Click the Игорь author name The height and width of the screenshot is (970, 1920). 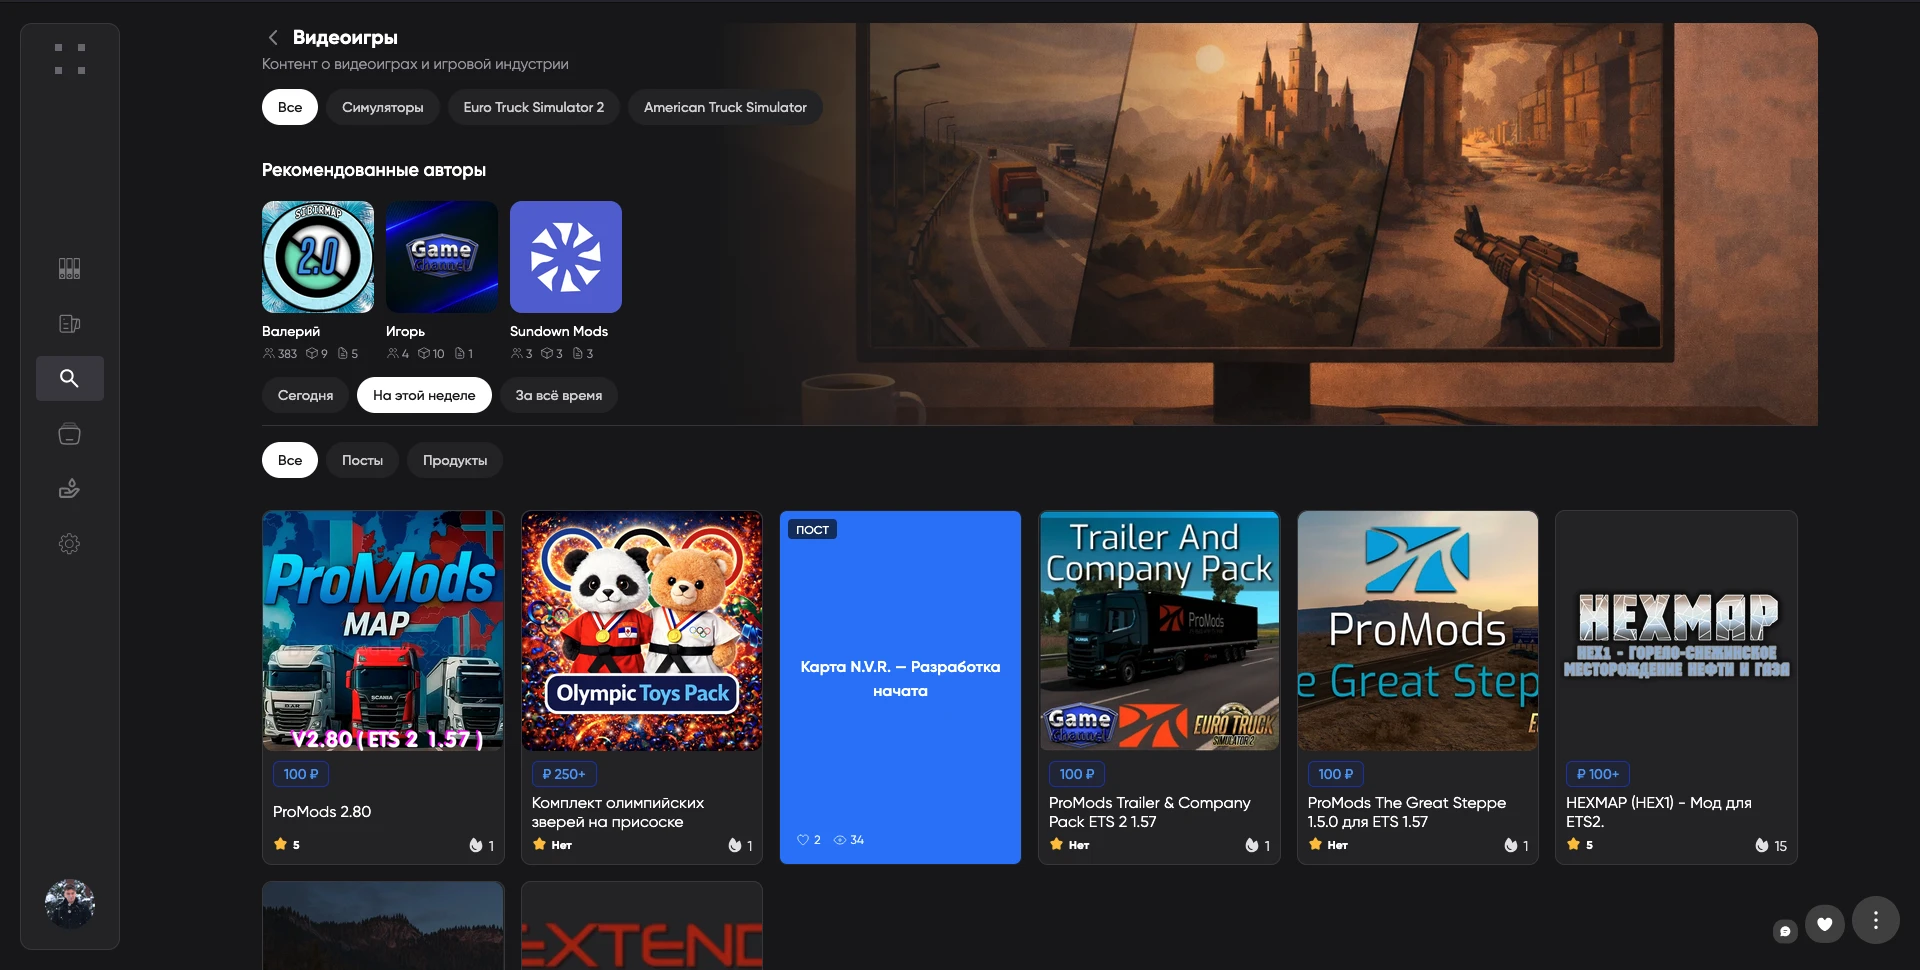tap(405, 331)
